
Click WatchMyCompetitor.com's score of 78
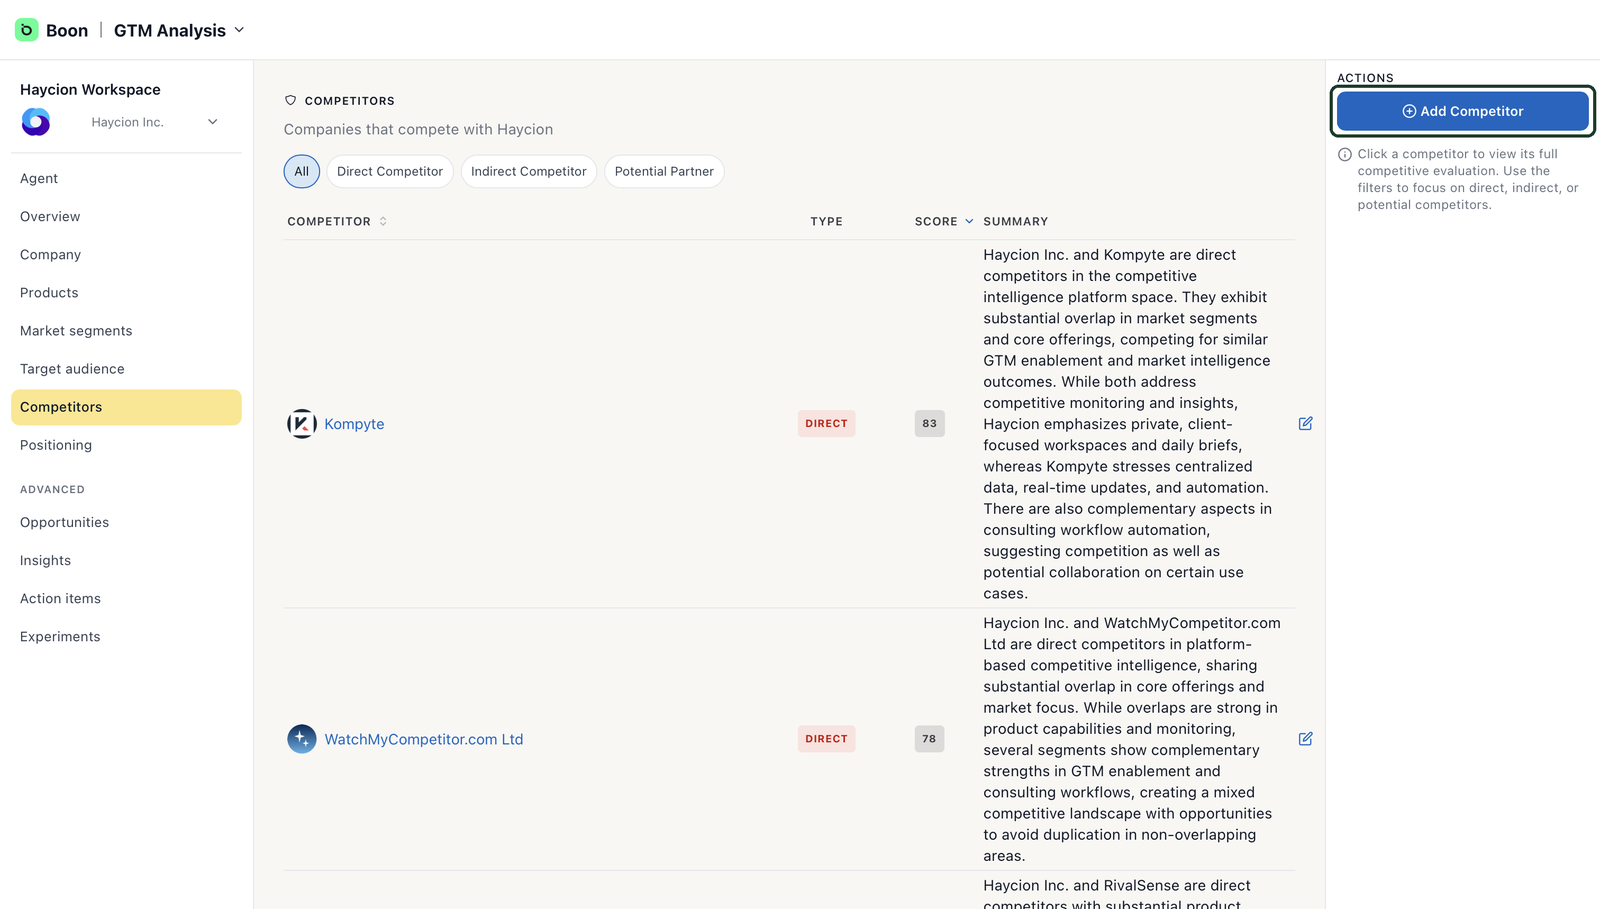pos(929,739)
